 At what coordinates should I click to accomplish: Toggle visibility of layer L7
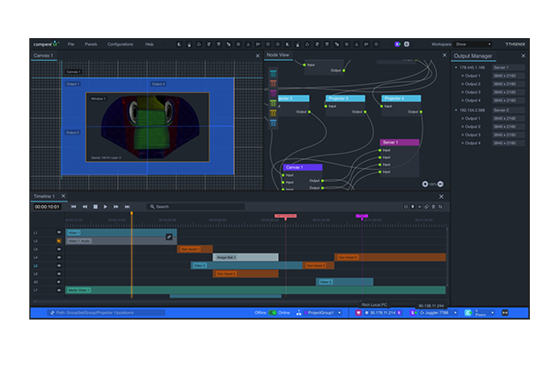[x=59, y=290]
